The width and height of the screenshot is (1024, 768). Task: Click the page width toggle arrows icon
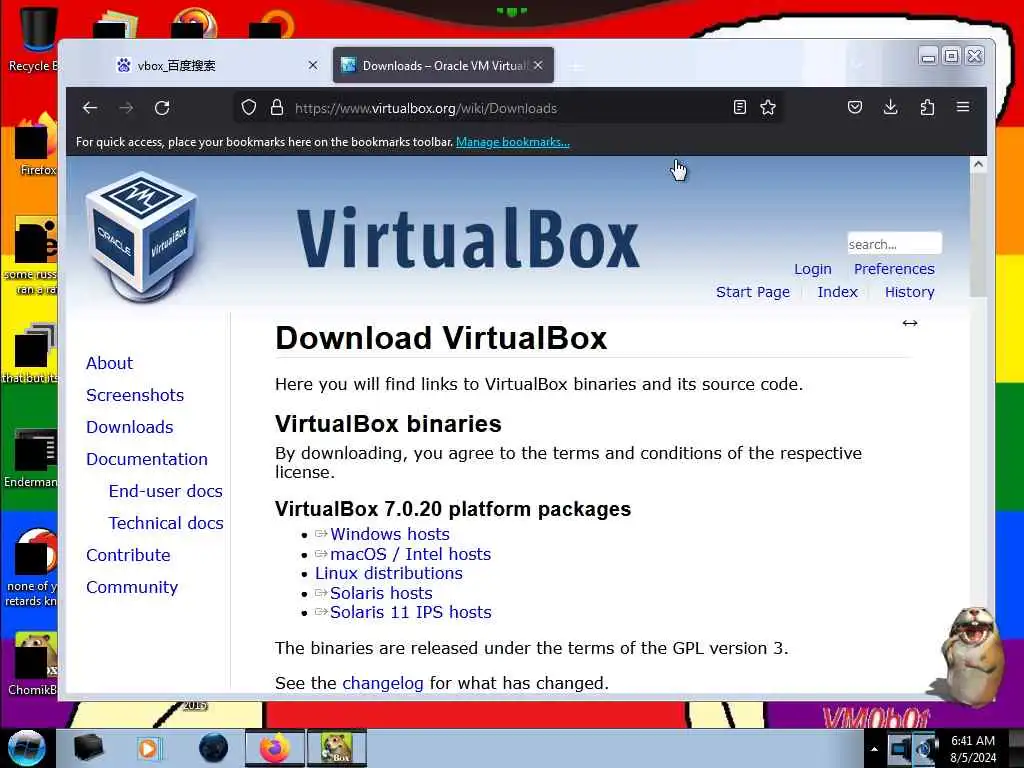point(910,323)
